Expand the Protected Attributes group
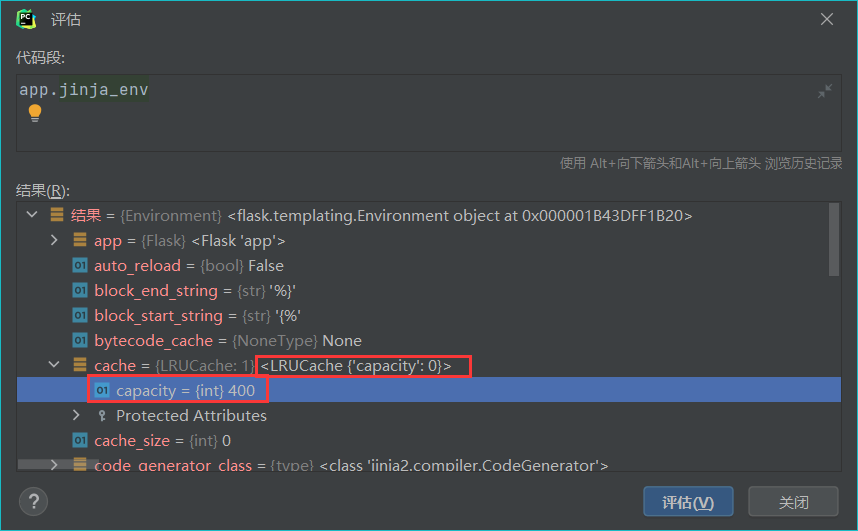Image resolution: width=858 pixels, height=531 pixels. [77, 415]
